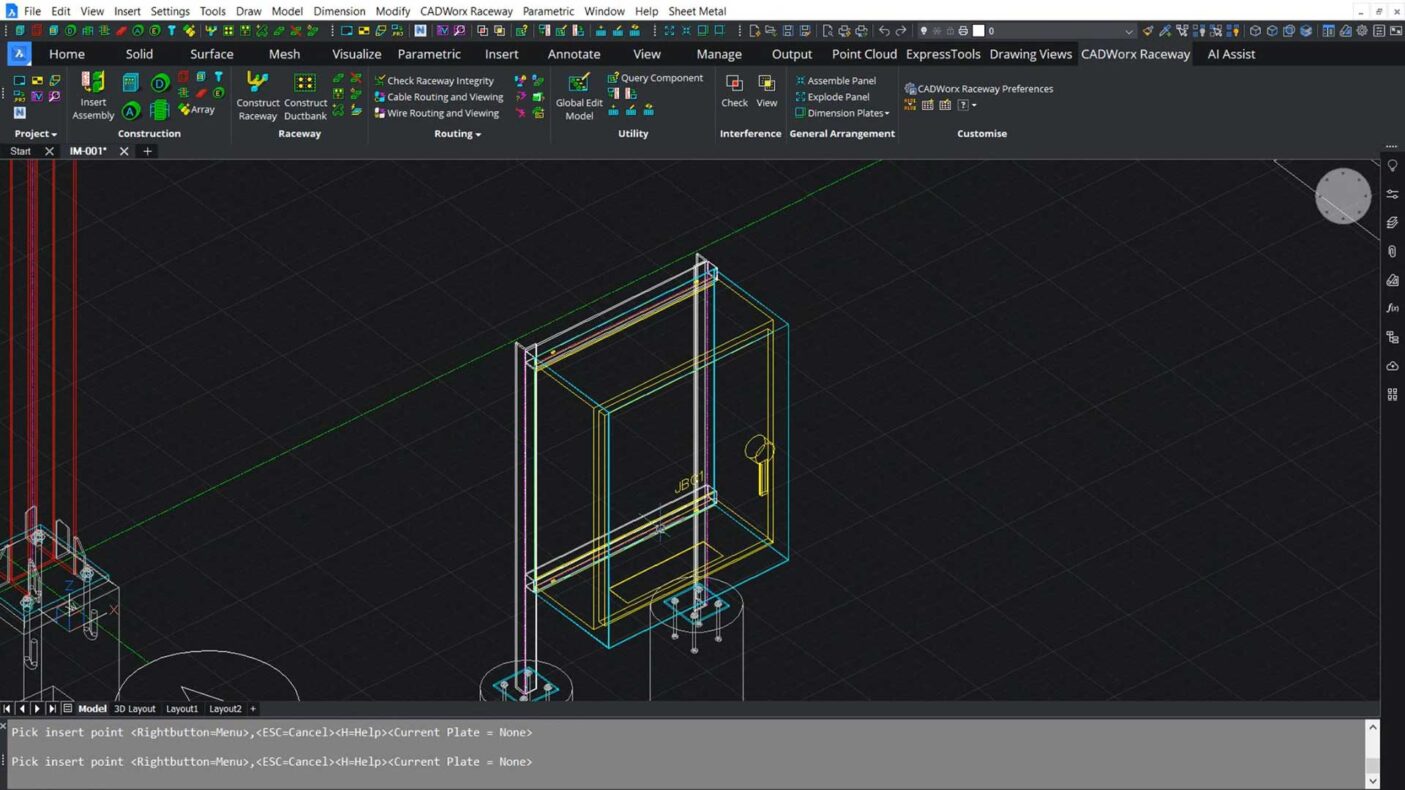Image resolution: width=1405 pixels, height=790 pixels.
Task: Expand the Project panel dropdown
Action: pos(35,134)
